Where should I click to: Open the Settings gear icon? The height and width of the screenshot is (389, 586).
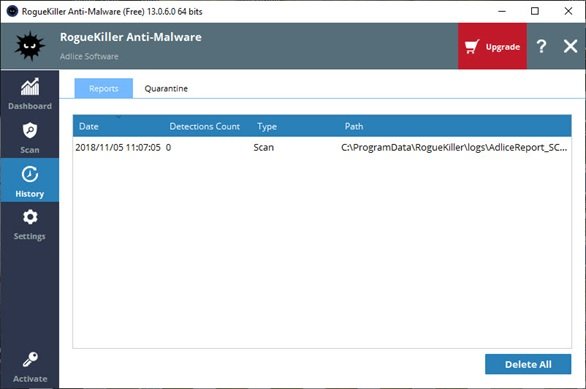(x=30, y=217)
